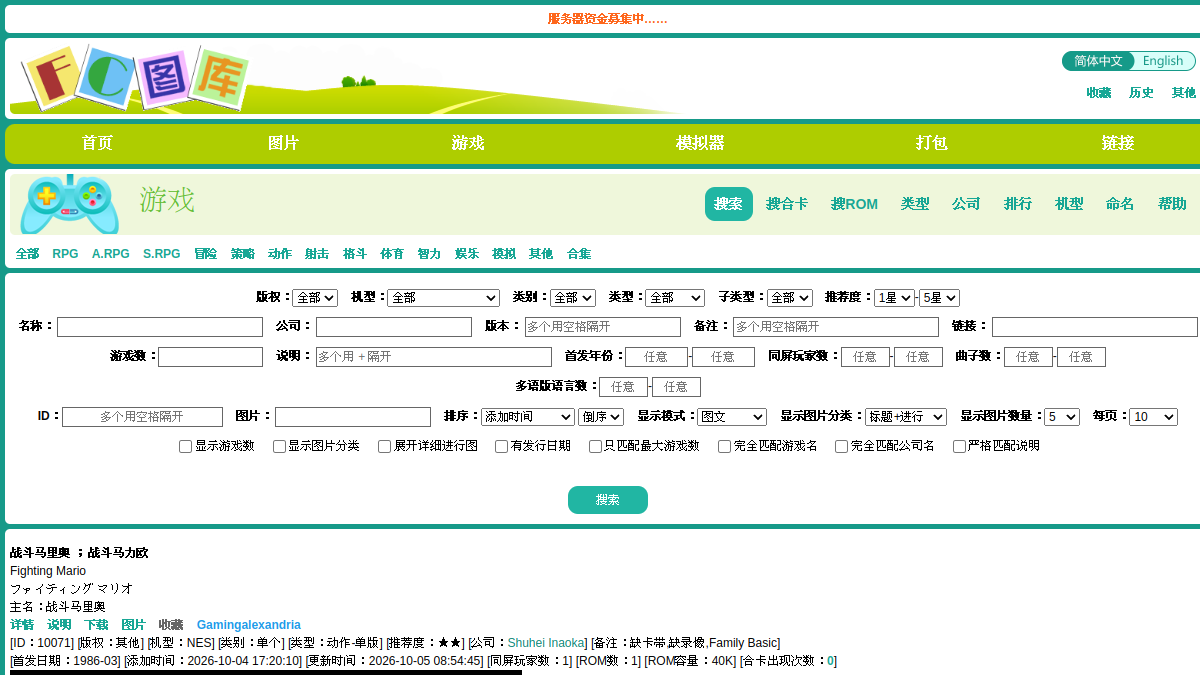Open the 子类型 dropdown
This screenshot has width=1200, height=675.
pos(790,298)
